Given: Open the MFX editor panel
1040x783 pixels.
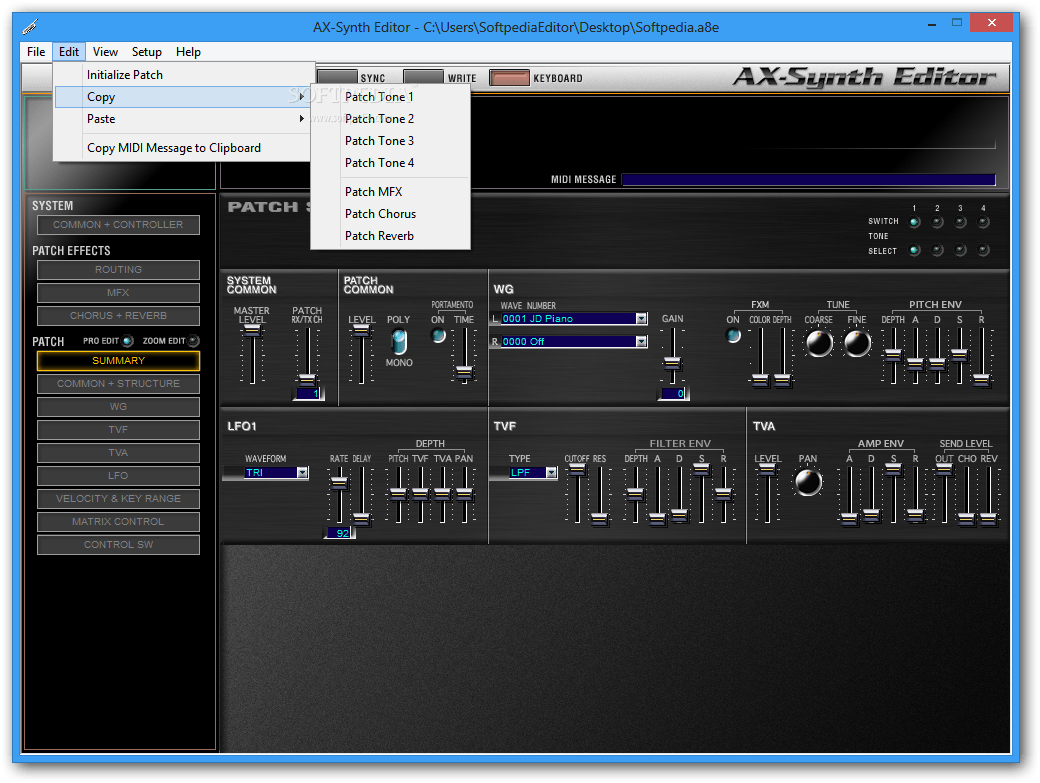Looking at the screenshot, I should click(x=117, y=292).
